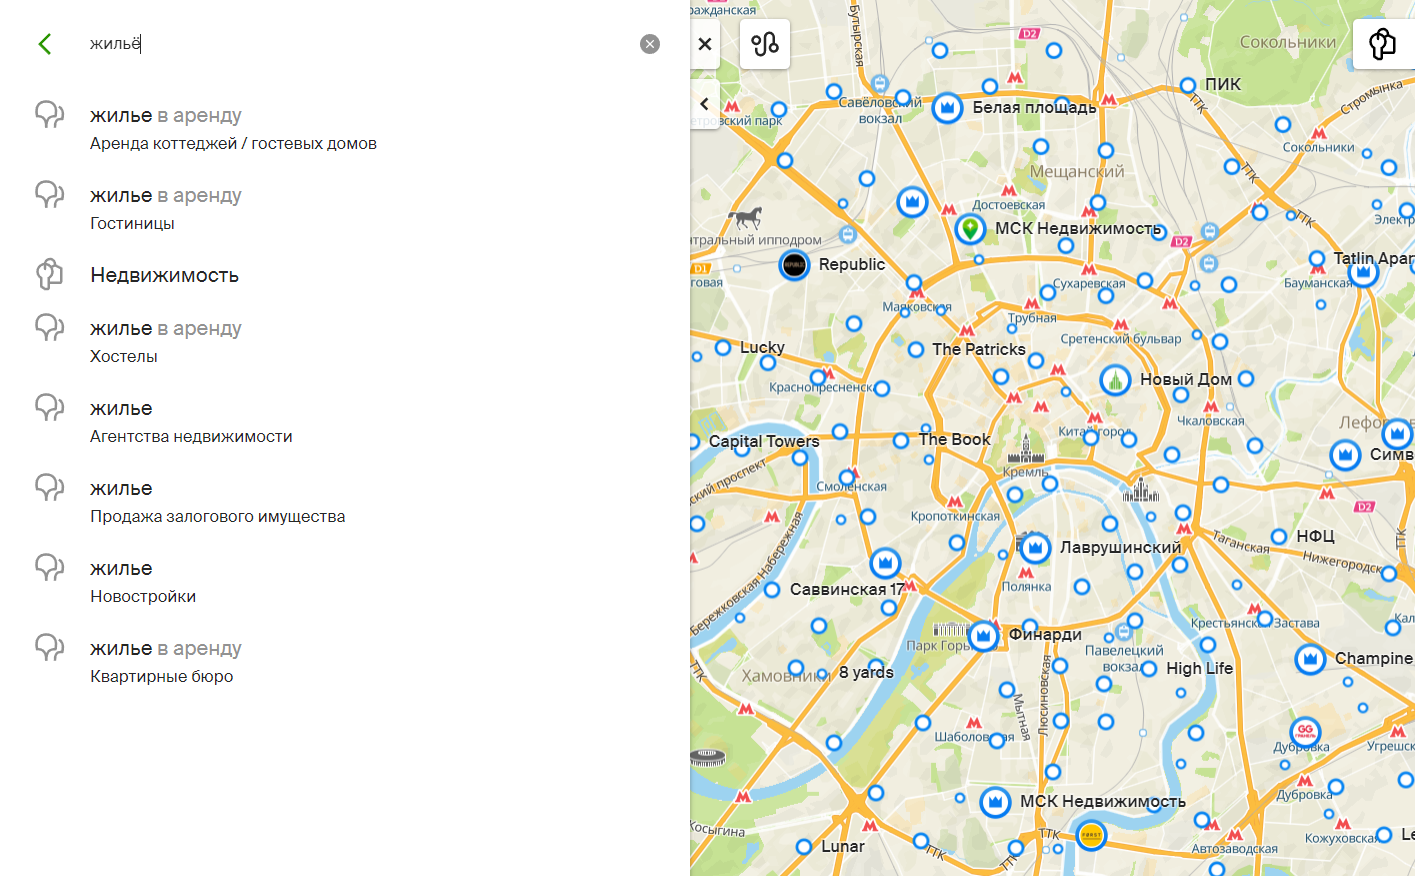Click the Кремль landmark icon
The image size is (1415, 876).
pyautogui.click(x=1026, y=450)
